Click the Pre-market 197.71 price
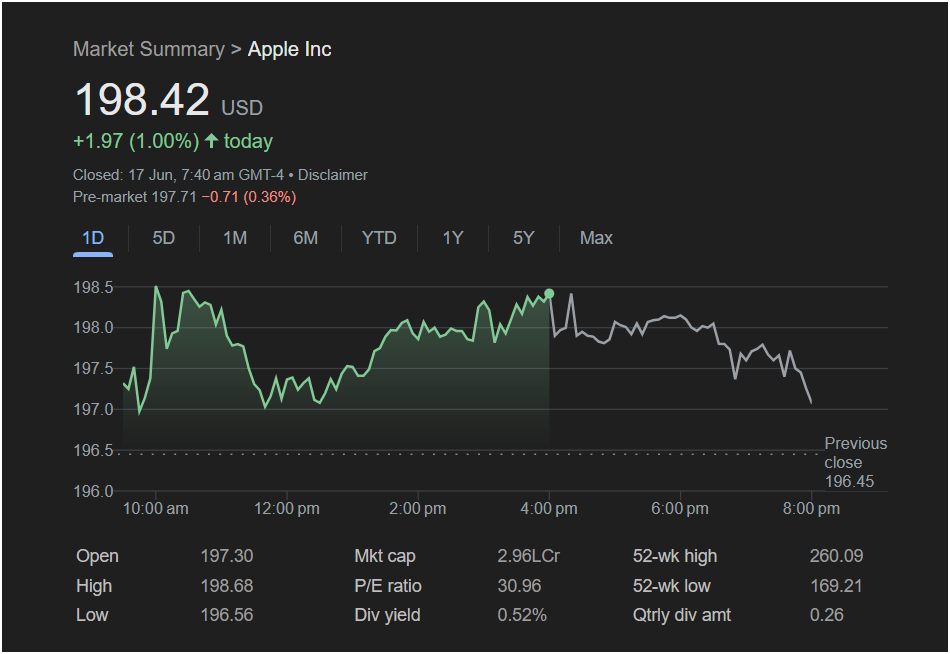This screenshot has height=654, width=950. (135, 197)
